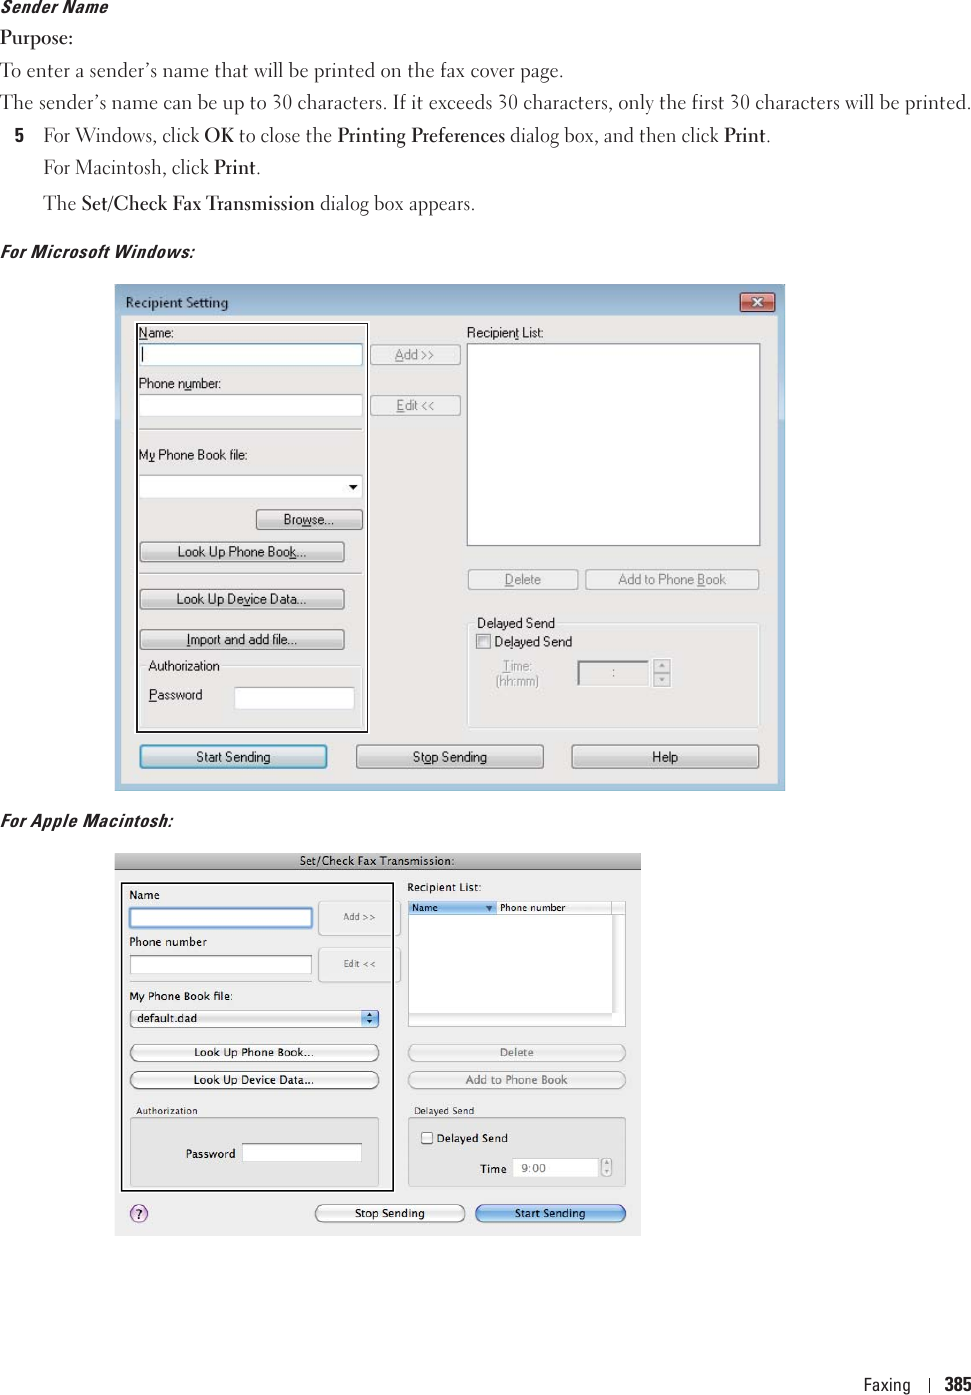This screenshot has height=1395, width=971.
Task: Click Edit << button in Mac dialog
Action: tap(359, 964)
